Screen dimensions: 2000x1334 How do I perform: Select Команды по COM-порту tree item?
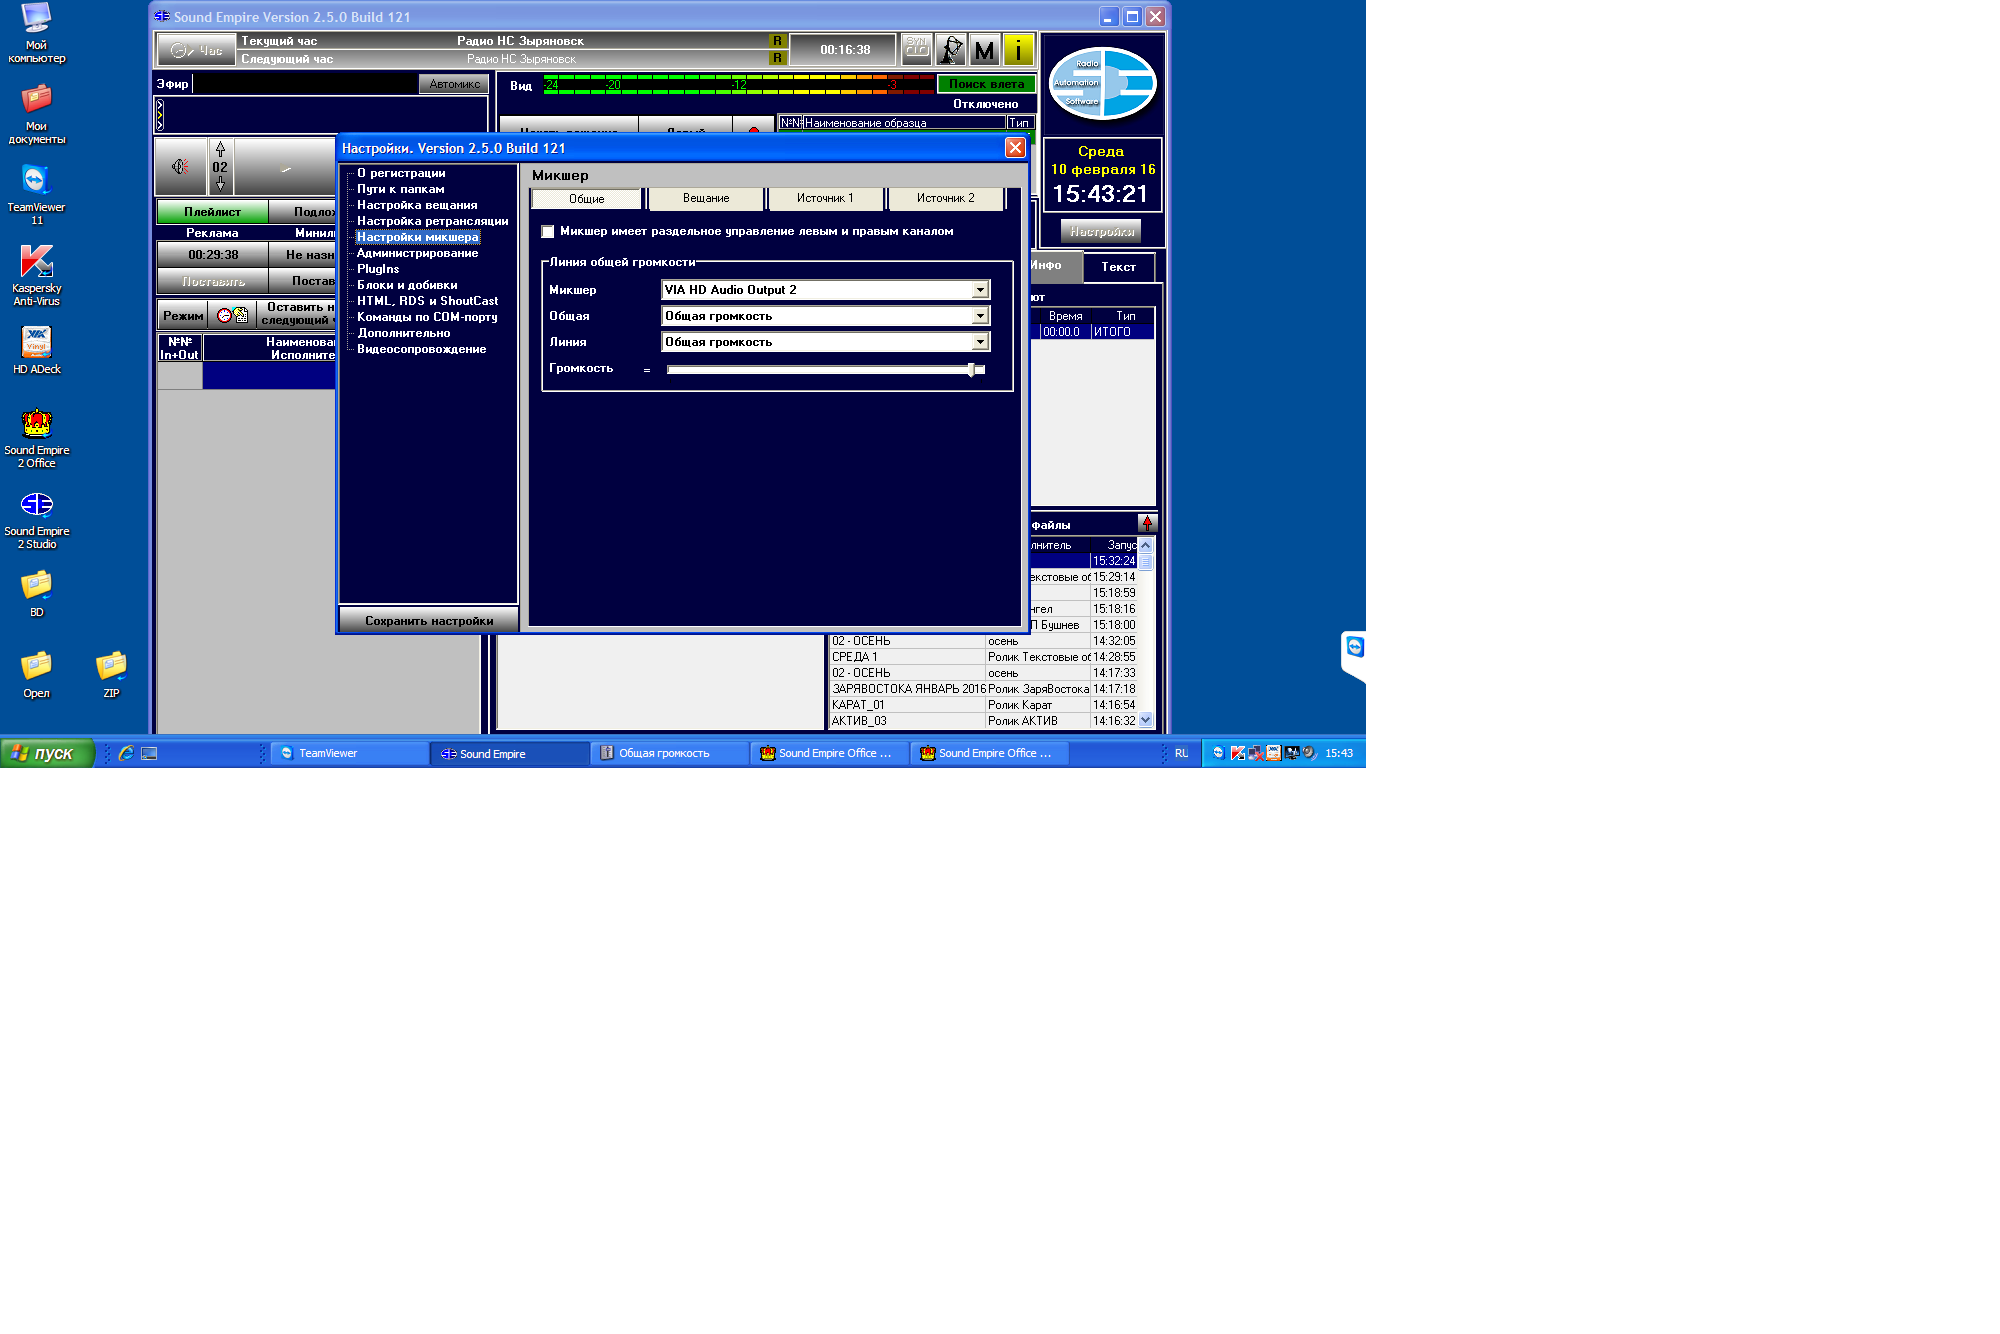pyautogui.click(x=427, y=317)
